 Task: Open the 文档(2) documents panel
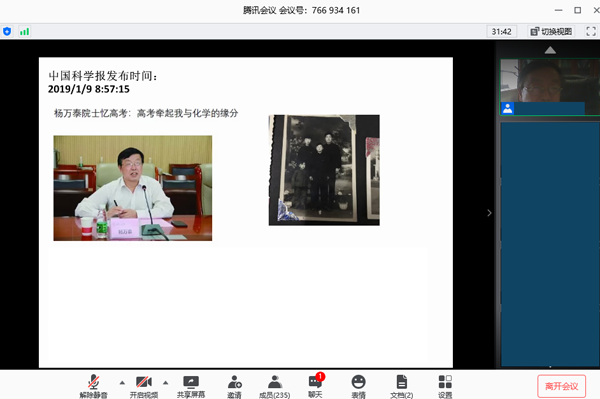pos(401,386)
